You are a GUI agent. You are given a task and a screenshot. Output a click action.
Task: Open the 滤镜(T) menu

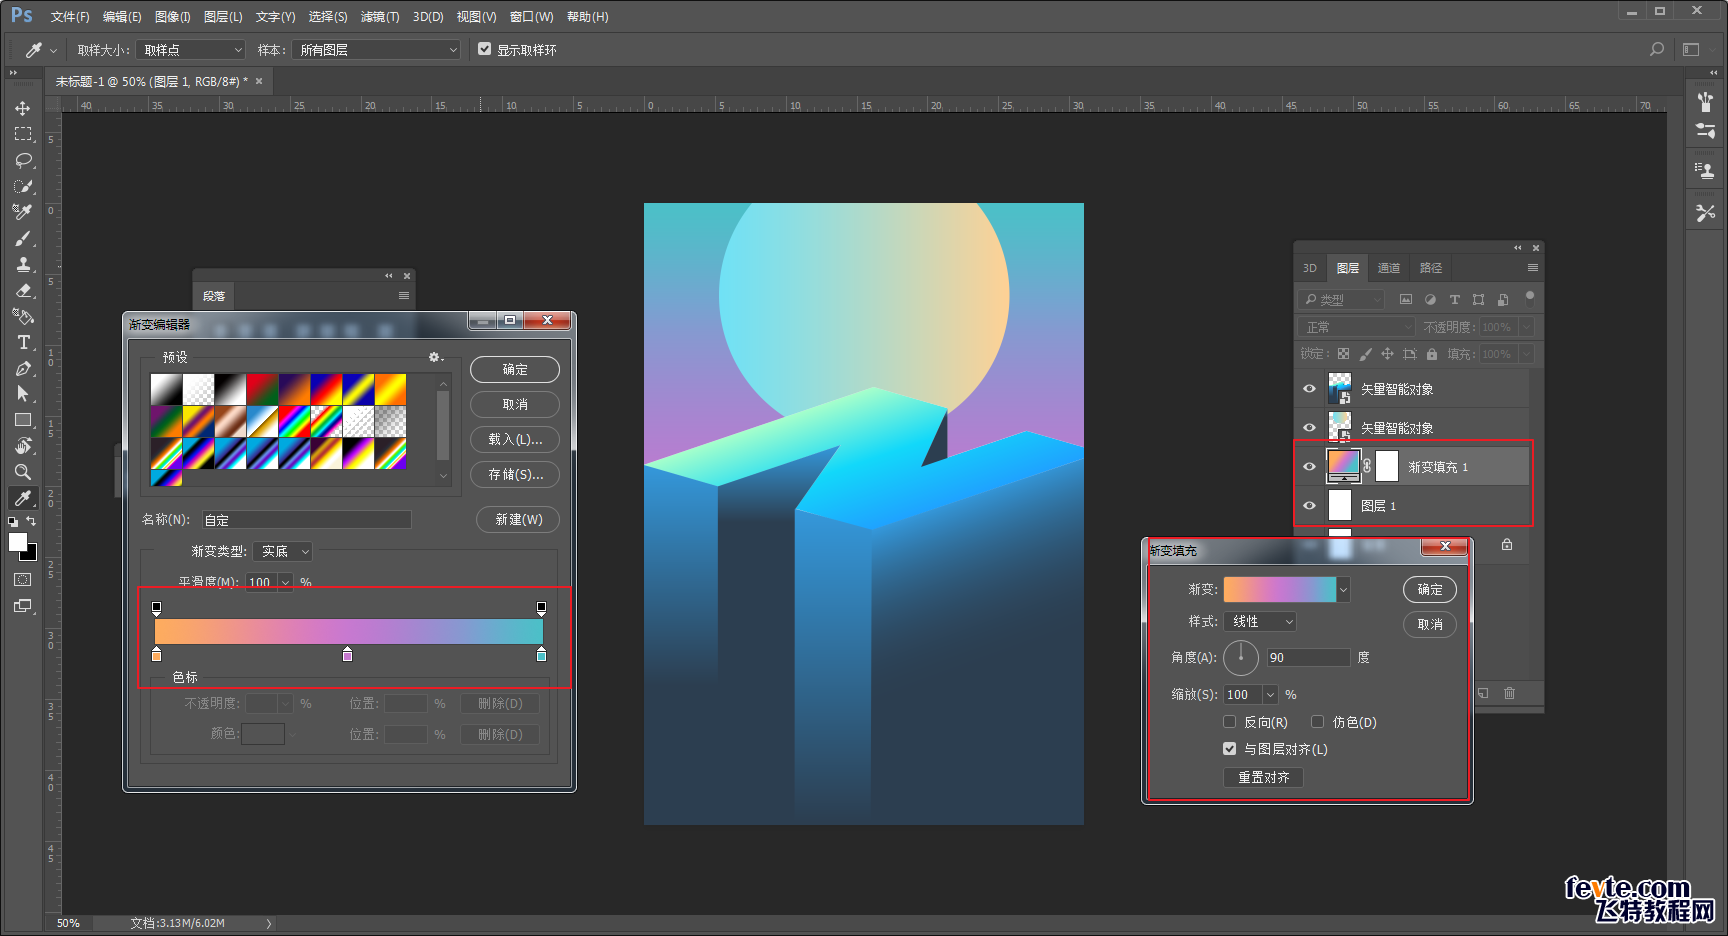click(x=379, y=17)
